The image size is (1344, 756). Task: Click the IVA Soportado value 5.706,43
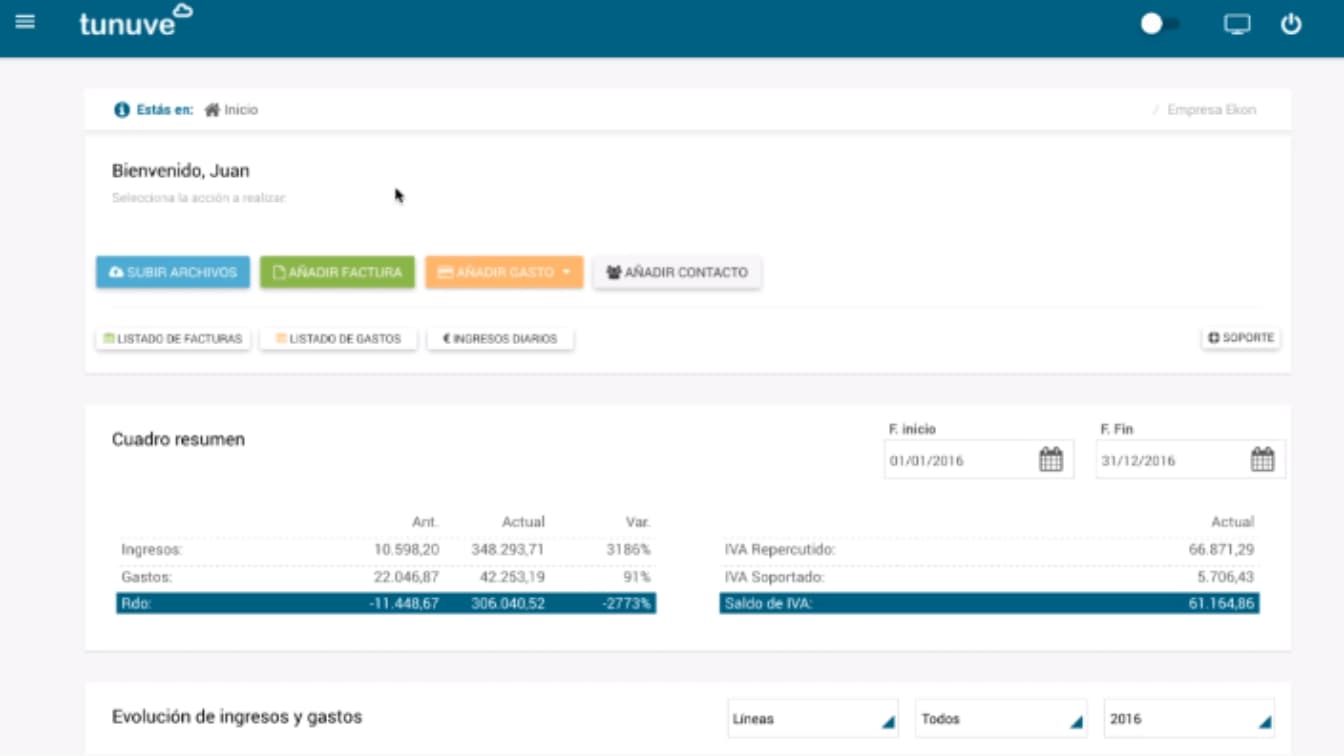(1225, 577)
